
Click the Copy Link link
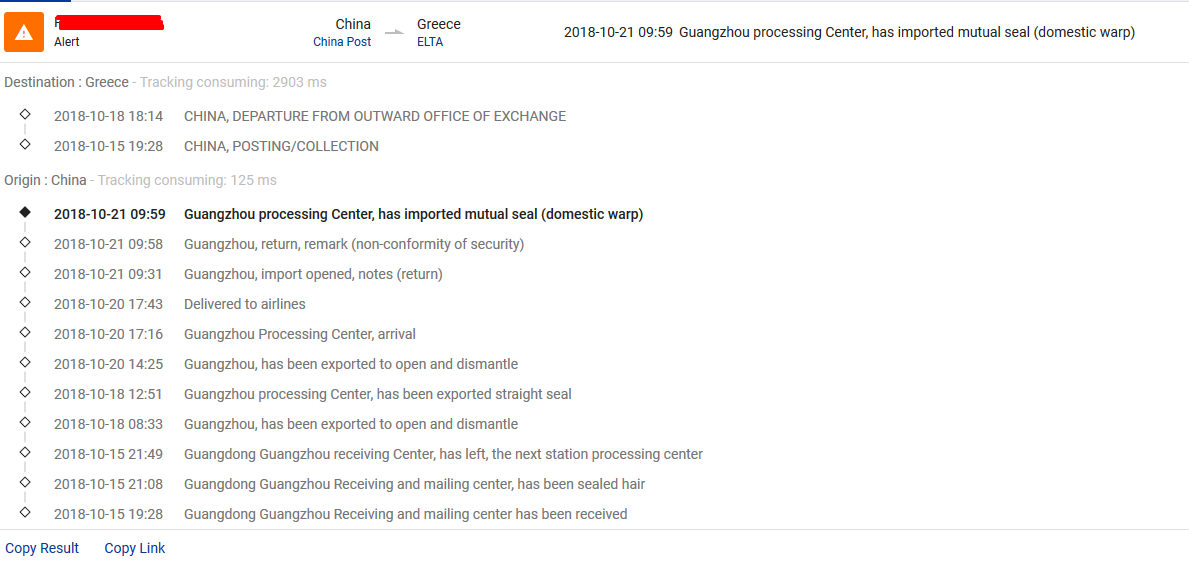(135, 548)
